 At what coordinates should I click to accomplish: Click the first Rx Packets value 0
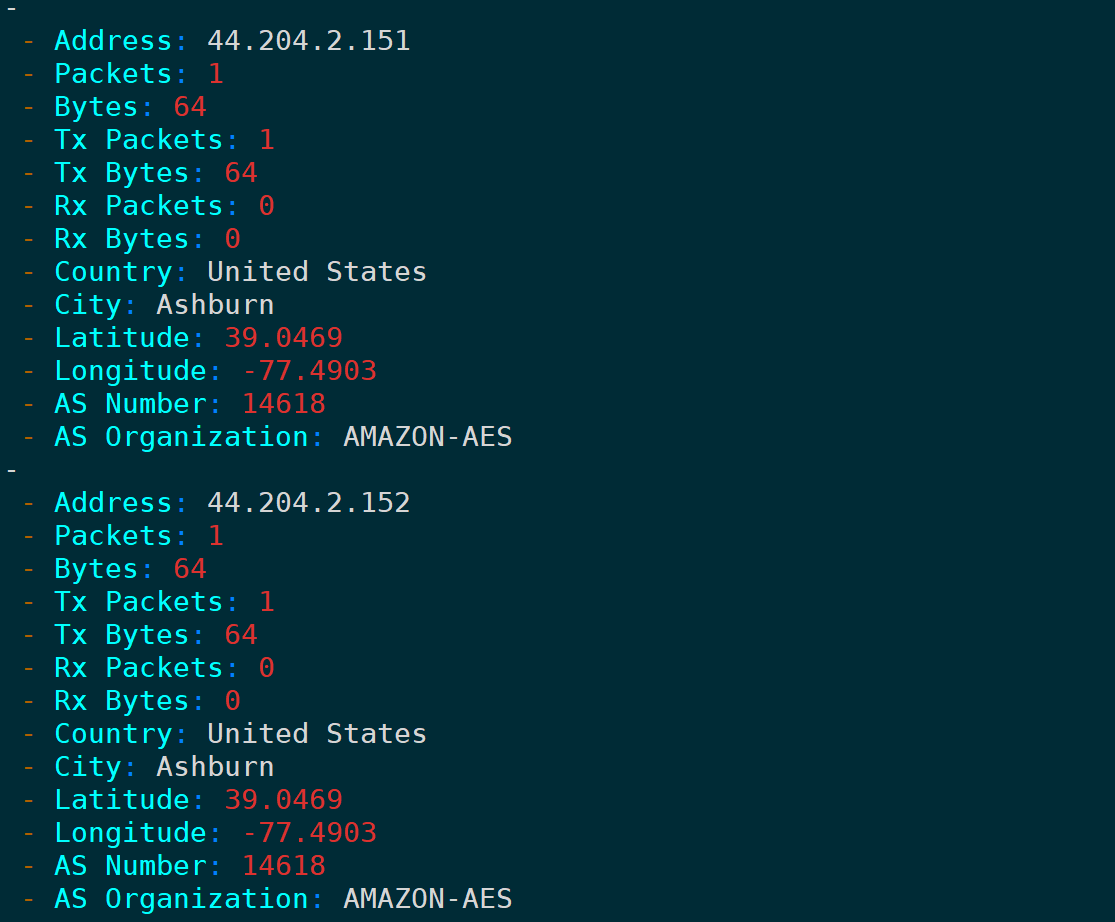click(267, 206)
